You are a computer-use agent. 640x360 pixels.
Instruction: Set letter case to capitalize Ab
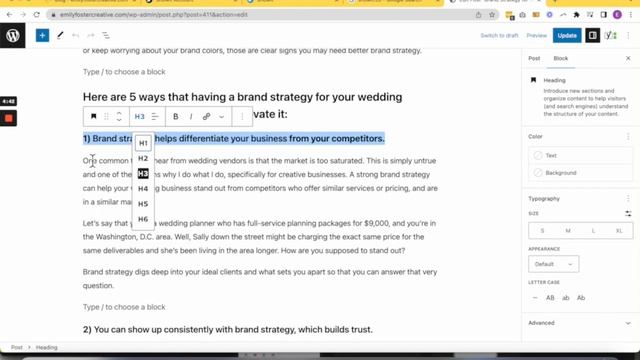click(581, 298)
